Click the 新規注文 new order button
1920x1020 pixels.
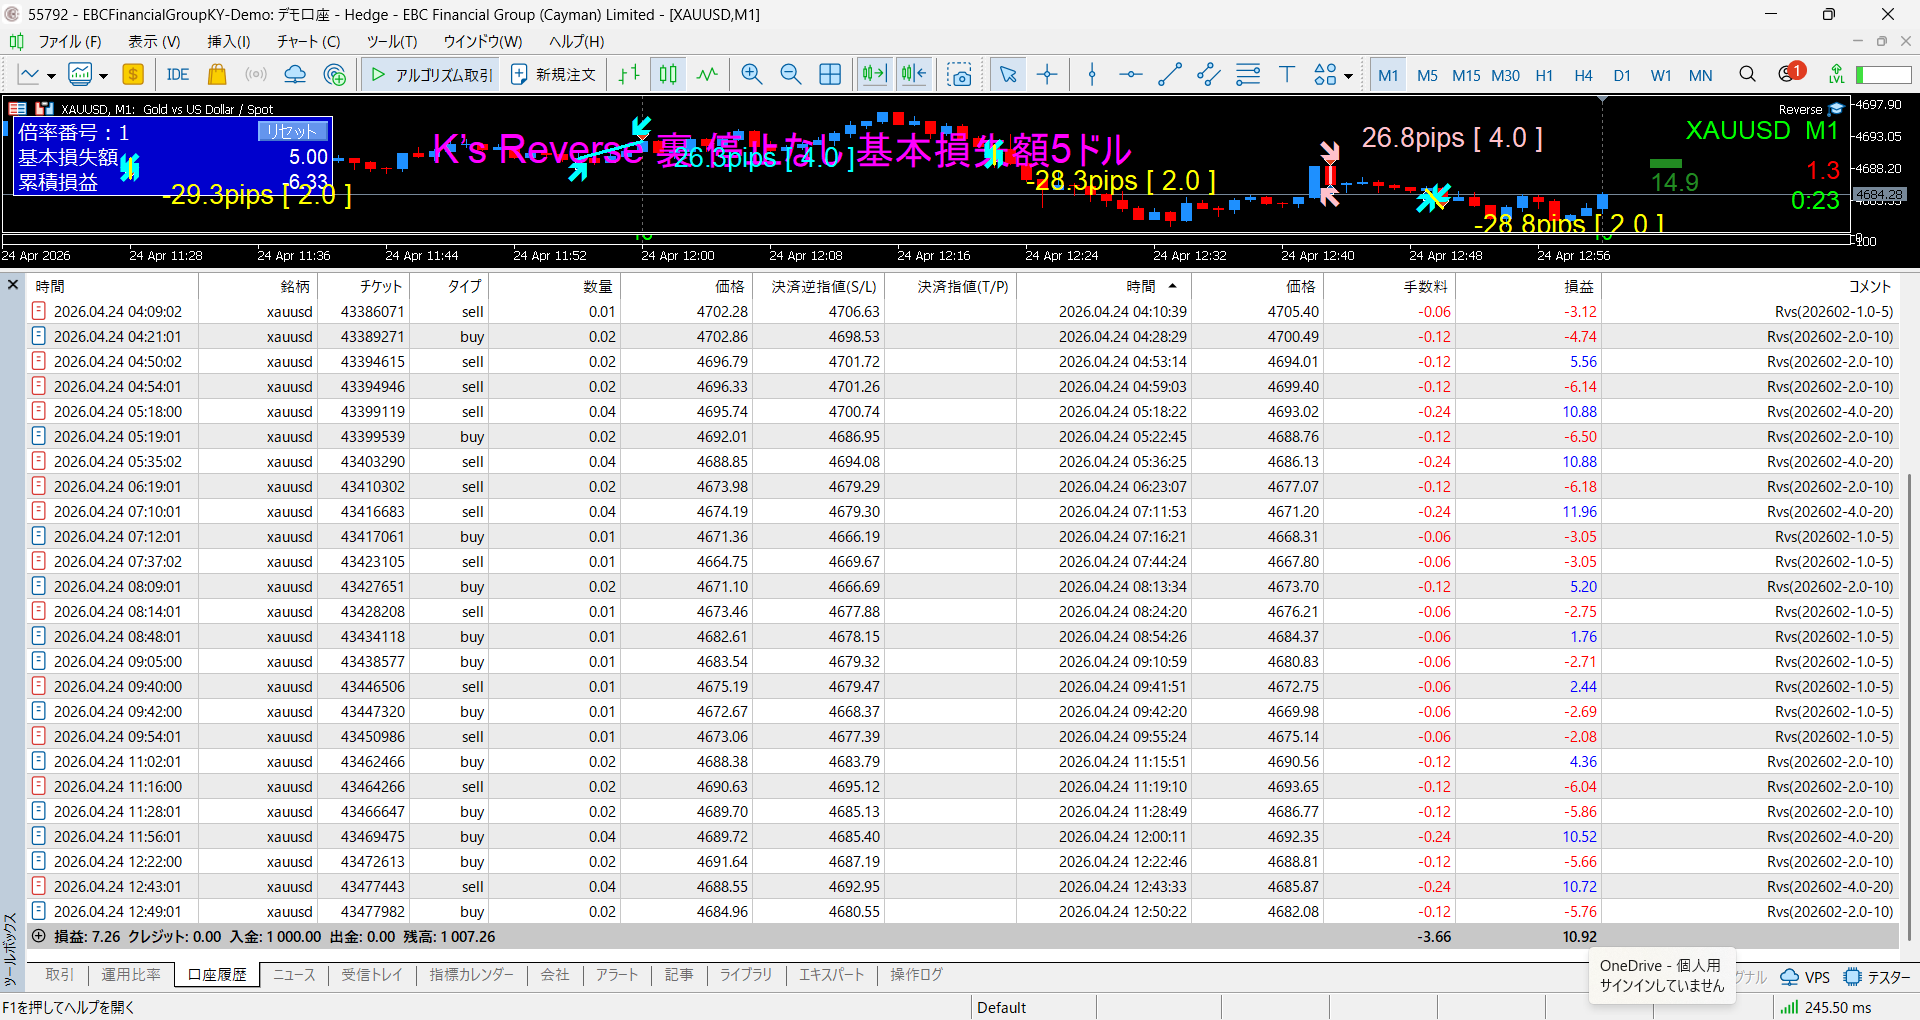pyautogui.click(x=554, y=75)
